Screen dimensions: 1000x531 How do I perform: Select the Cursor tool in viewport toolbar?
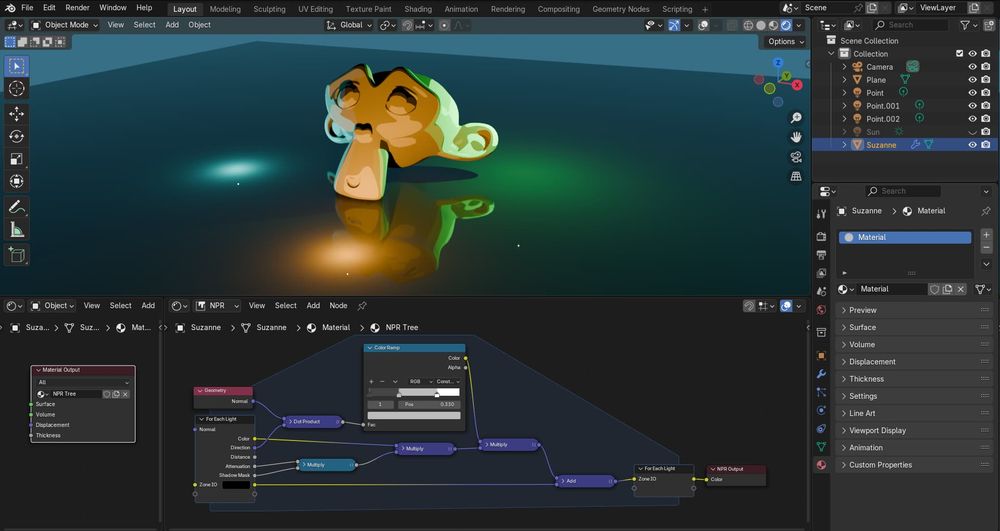click(17, 89)
